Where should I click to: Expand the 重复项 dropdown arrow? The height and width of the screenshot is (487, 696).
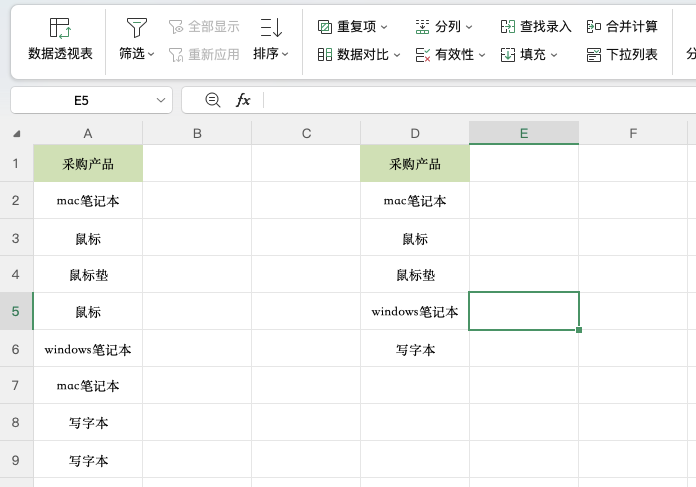(384, 27)
